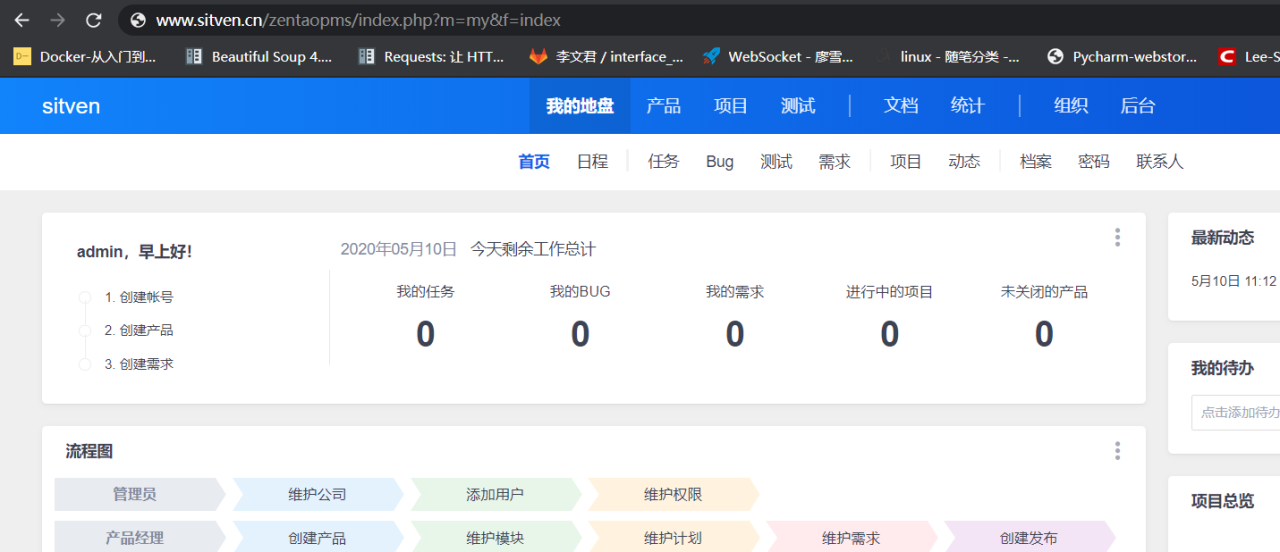Click the site info globe icon

click(x=138, y=20)
